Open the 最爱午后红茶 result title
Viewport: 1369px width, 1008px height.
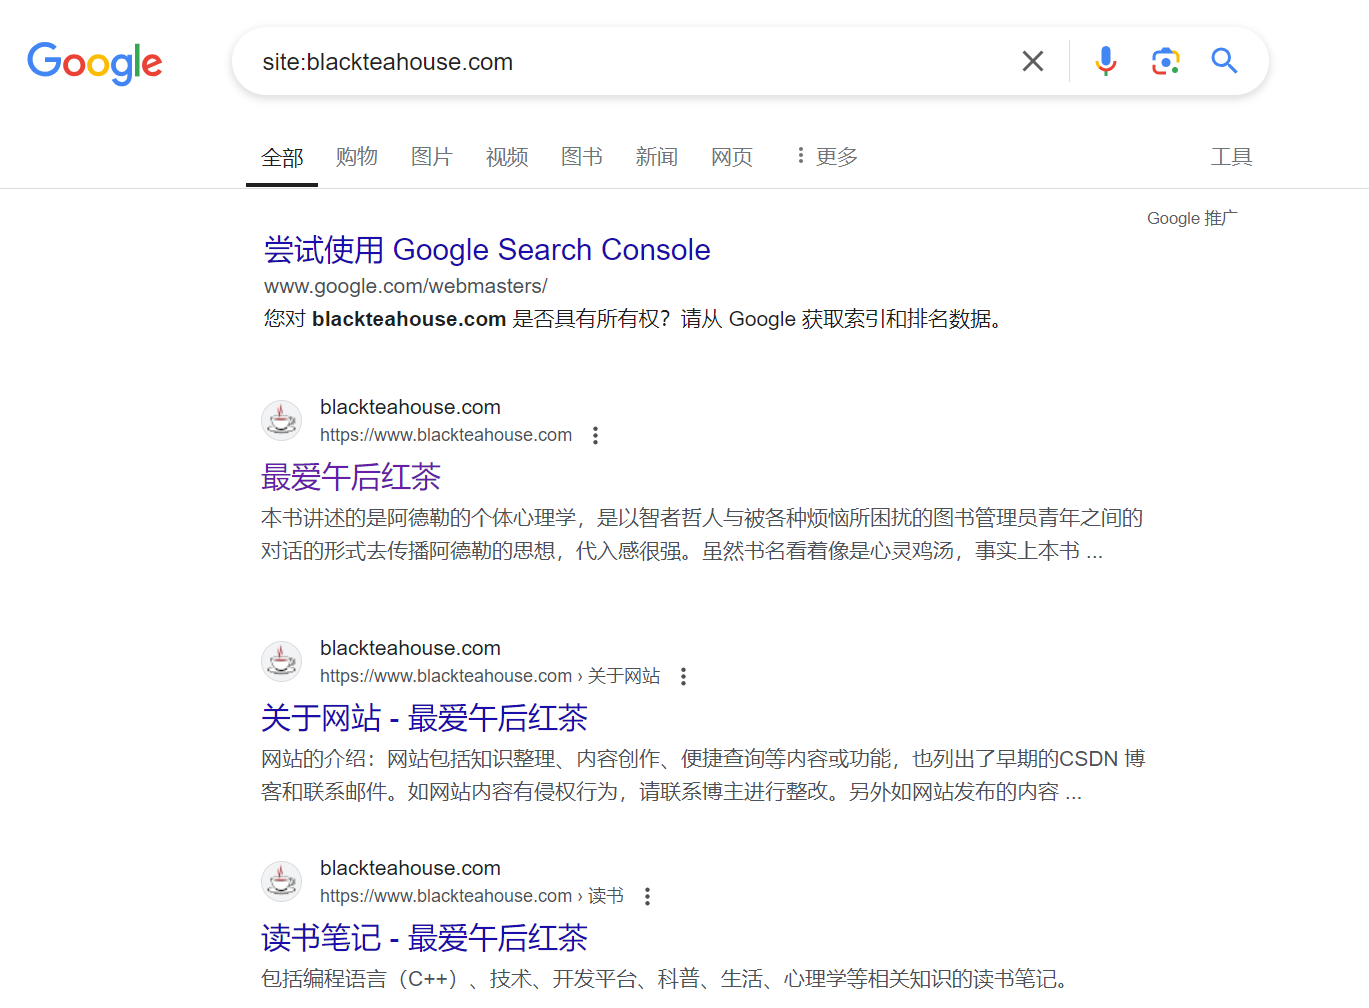coord(351,477)
